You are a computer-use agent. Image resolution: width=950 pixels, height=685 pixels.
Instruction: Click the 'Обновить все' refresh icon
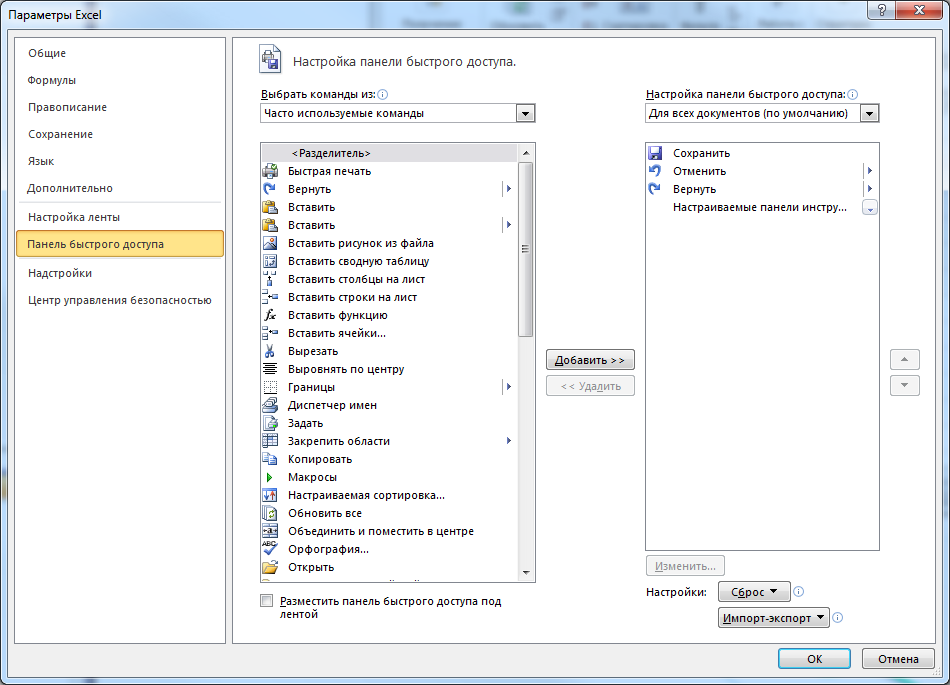(270, 513)
